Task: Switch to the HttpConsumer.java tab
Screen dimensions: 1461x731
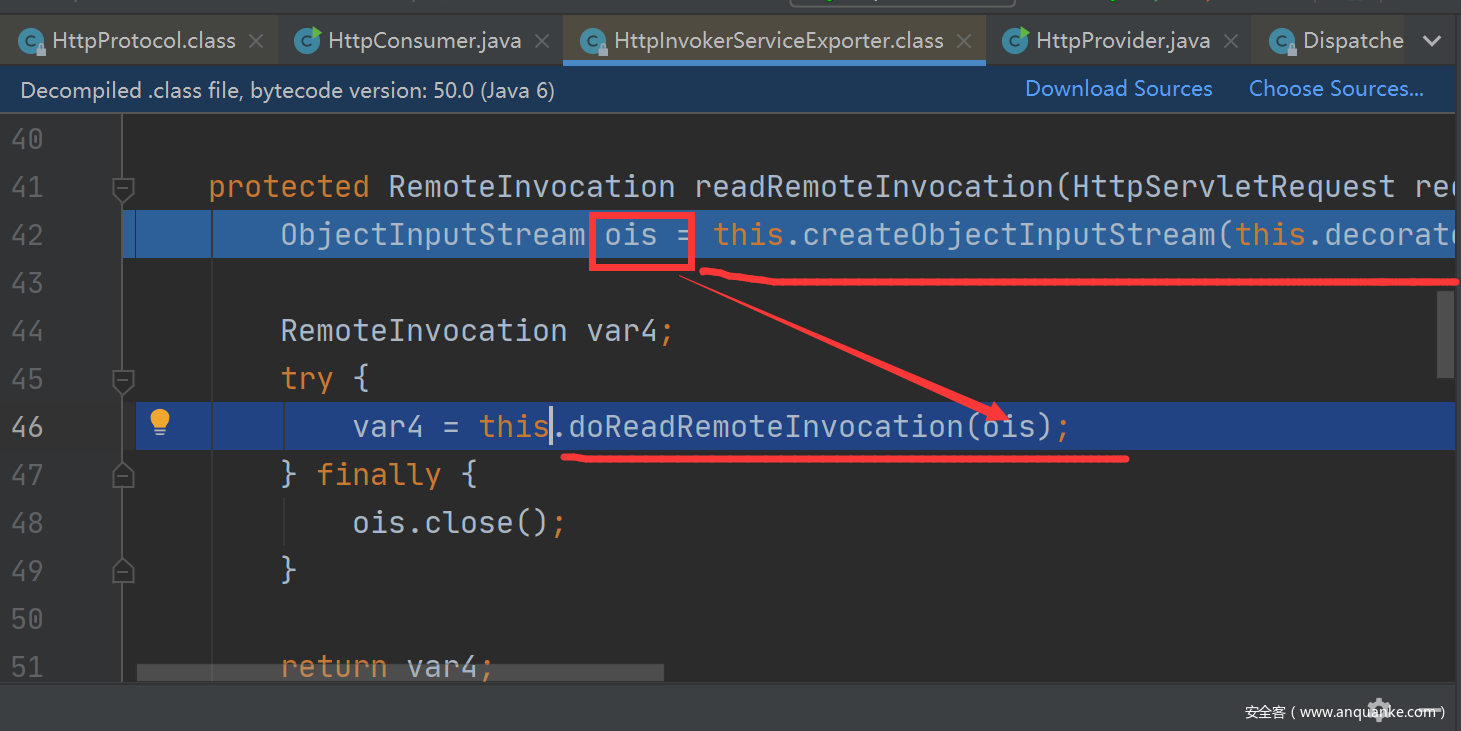Action: 424,41
